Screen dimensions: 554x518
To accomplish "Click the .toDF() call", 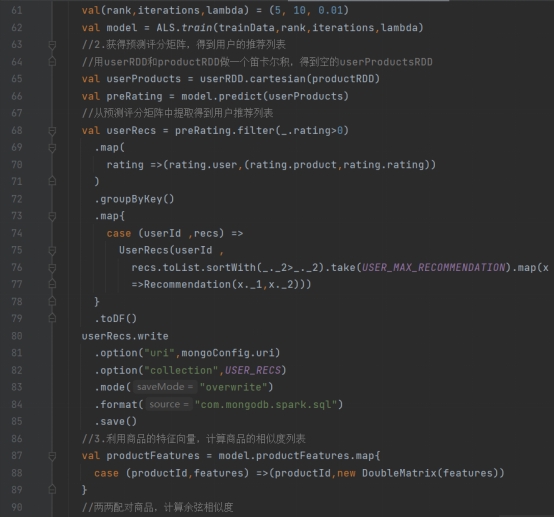I will point(116,319).
